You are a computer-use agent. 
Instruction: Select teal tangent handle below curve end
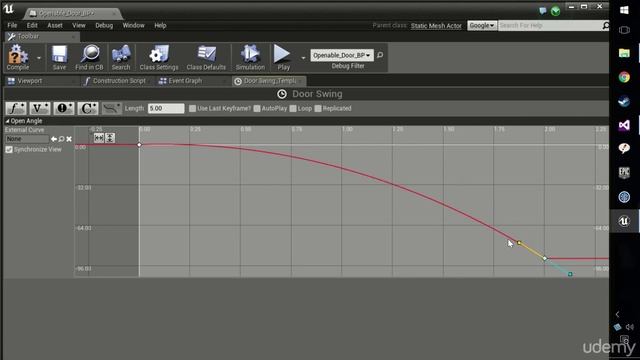[570, 274]
